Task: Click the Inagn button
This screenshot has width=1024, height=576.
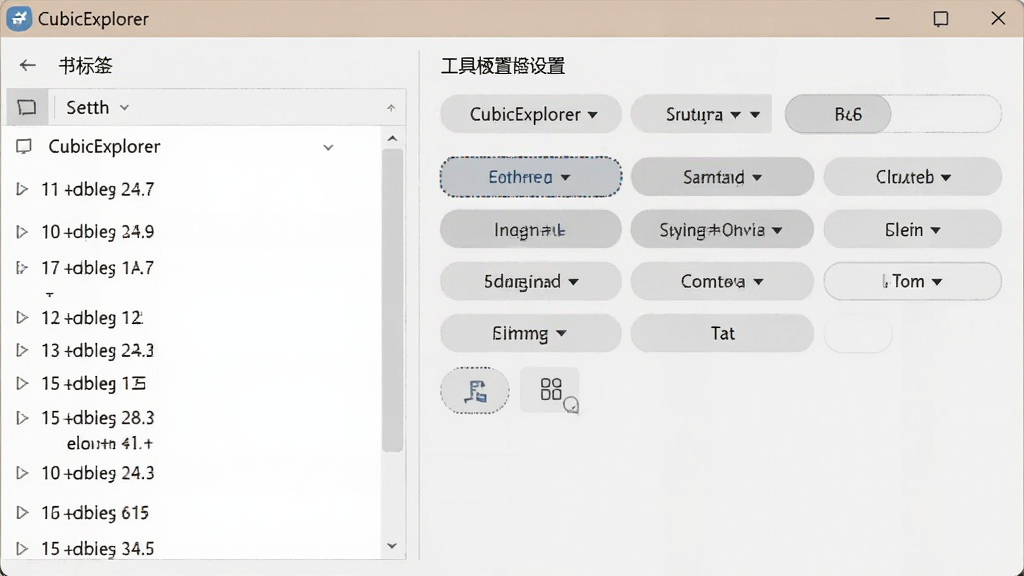Action: [x=531, y=229]
